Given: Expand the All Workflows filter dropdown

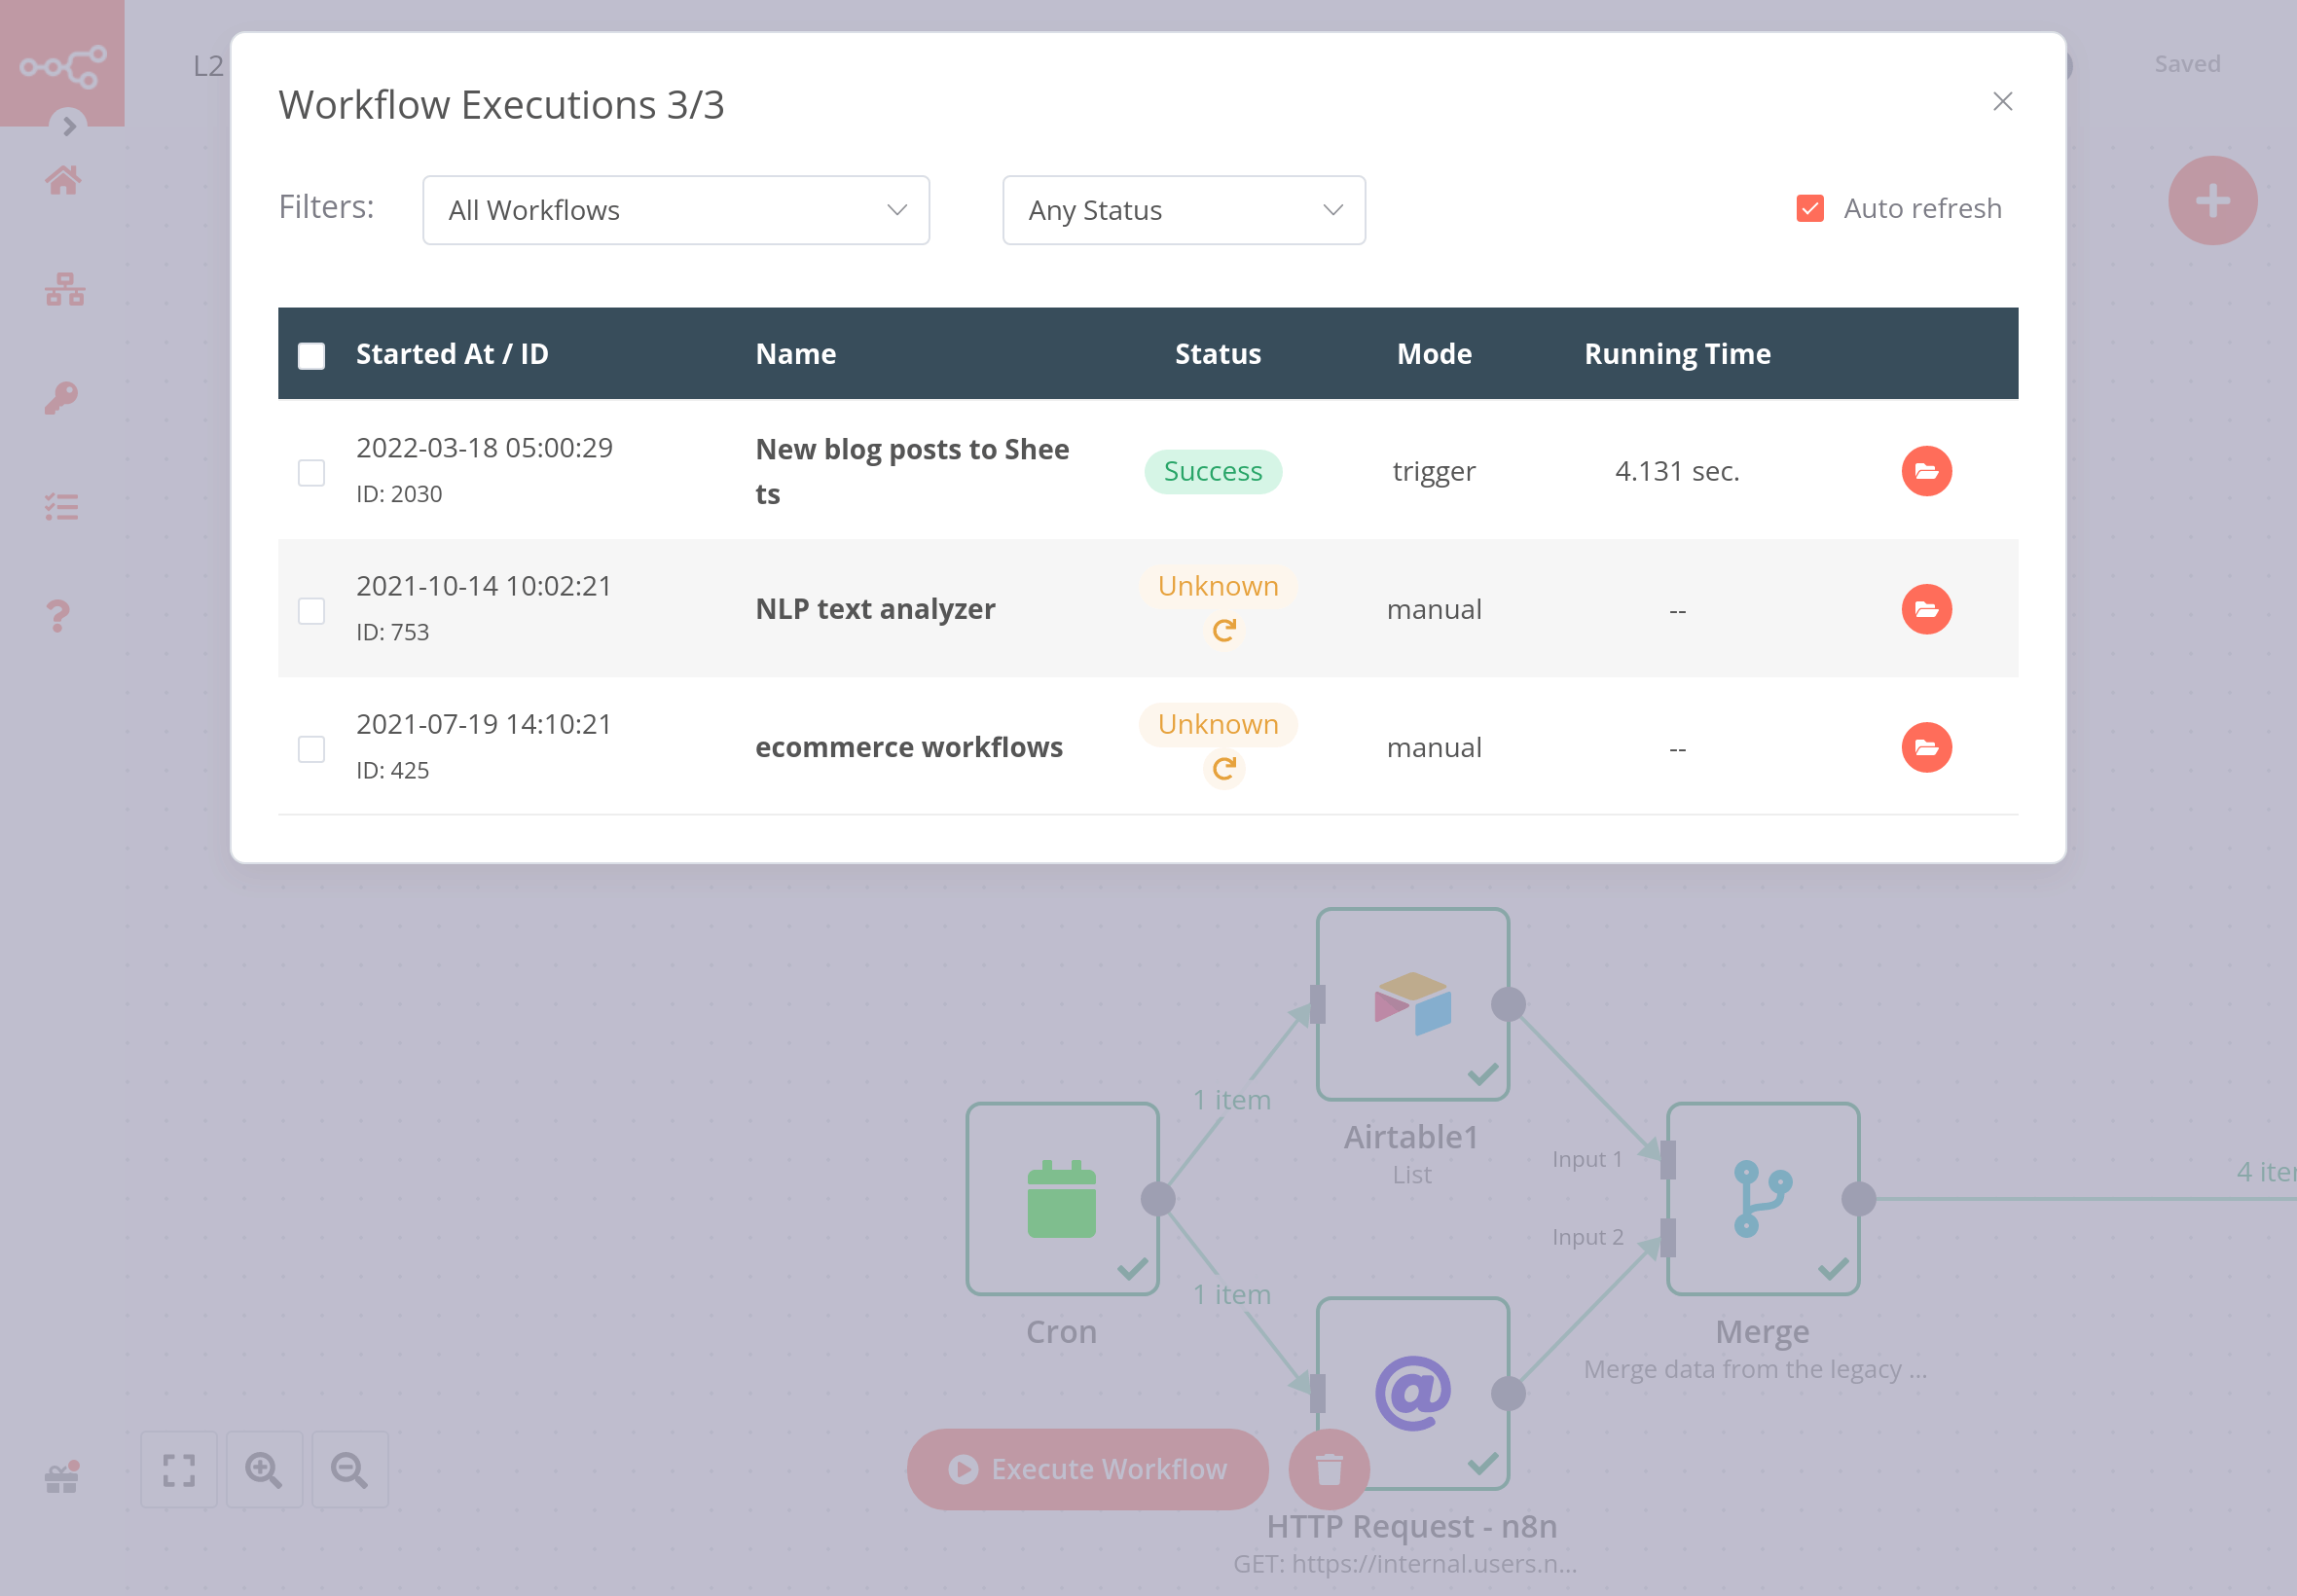Looking at the screenshot, I should (x=675, y=210).
